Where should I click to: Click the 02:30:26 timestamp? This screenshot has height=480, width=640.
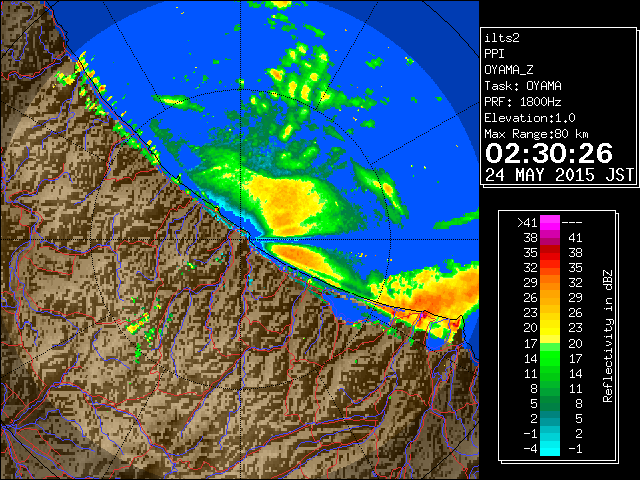(x=549, y=153)
